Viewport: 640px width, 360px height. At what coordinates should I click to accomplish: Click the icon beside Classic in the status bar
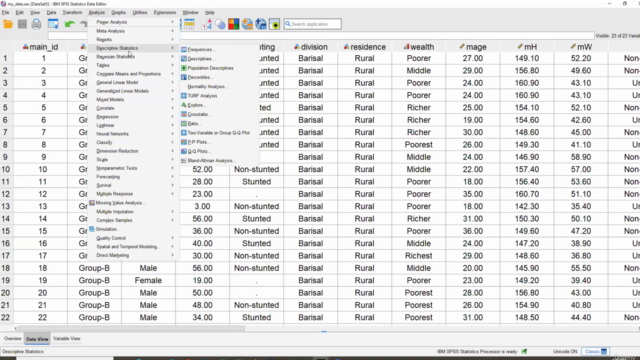pyautogui.click(x=604, y=351)
